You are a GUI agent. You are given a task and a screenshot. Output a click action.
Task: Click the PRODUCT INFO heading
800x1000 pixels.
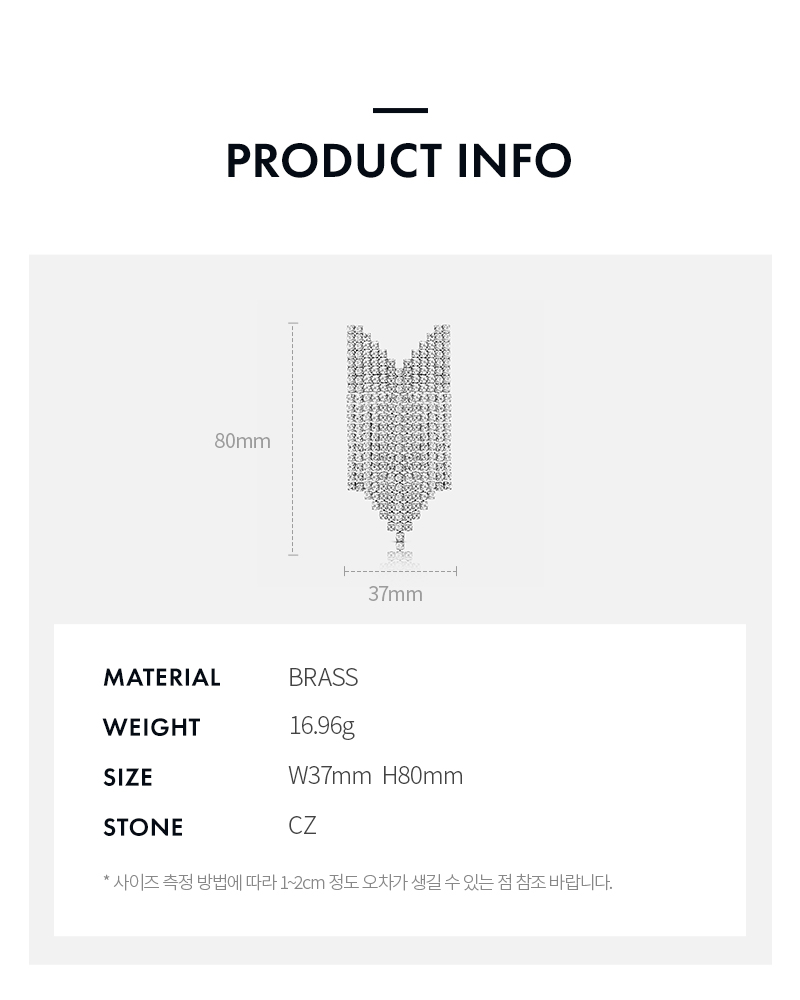pyautogui.click(x=399, y=161)
